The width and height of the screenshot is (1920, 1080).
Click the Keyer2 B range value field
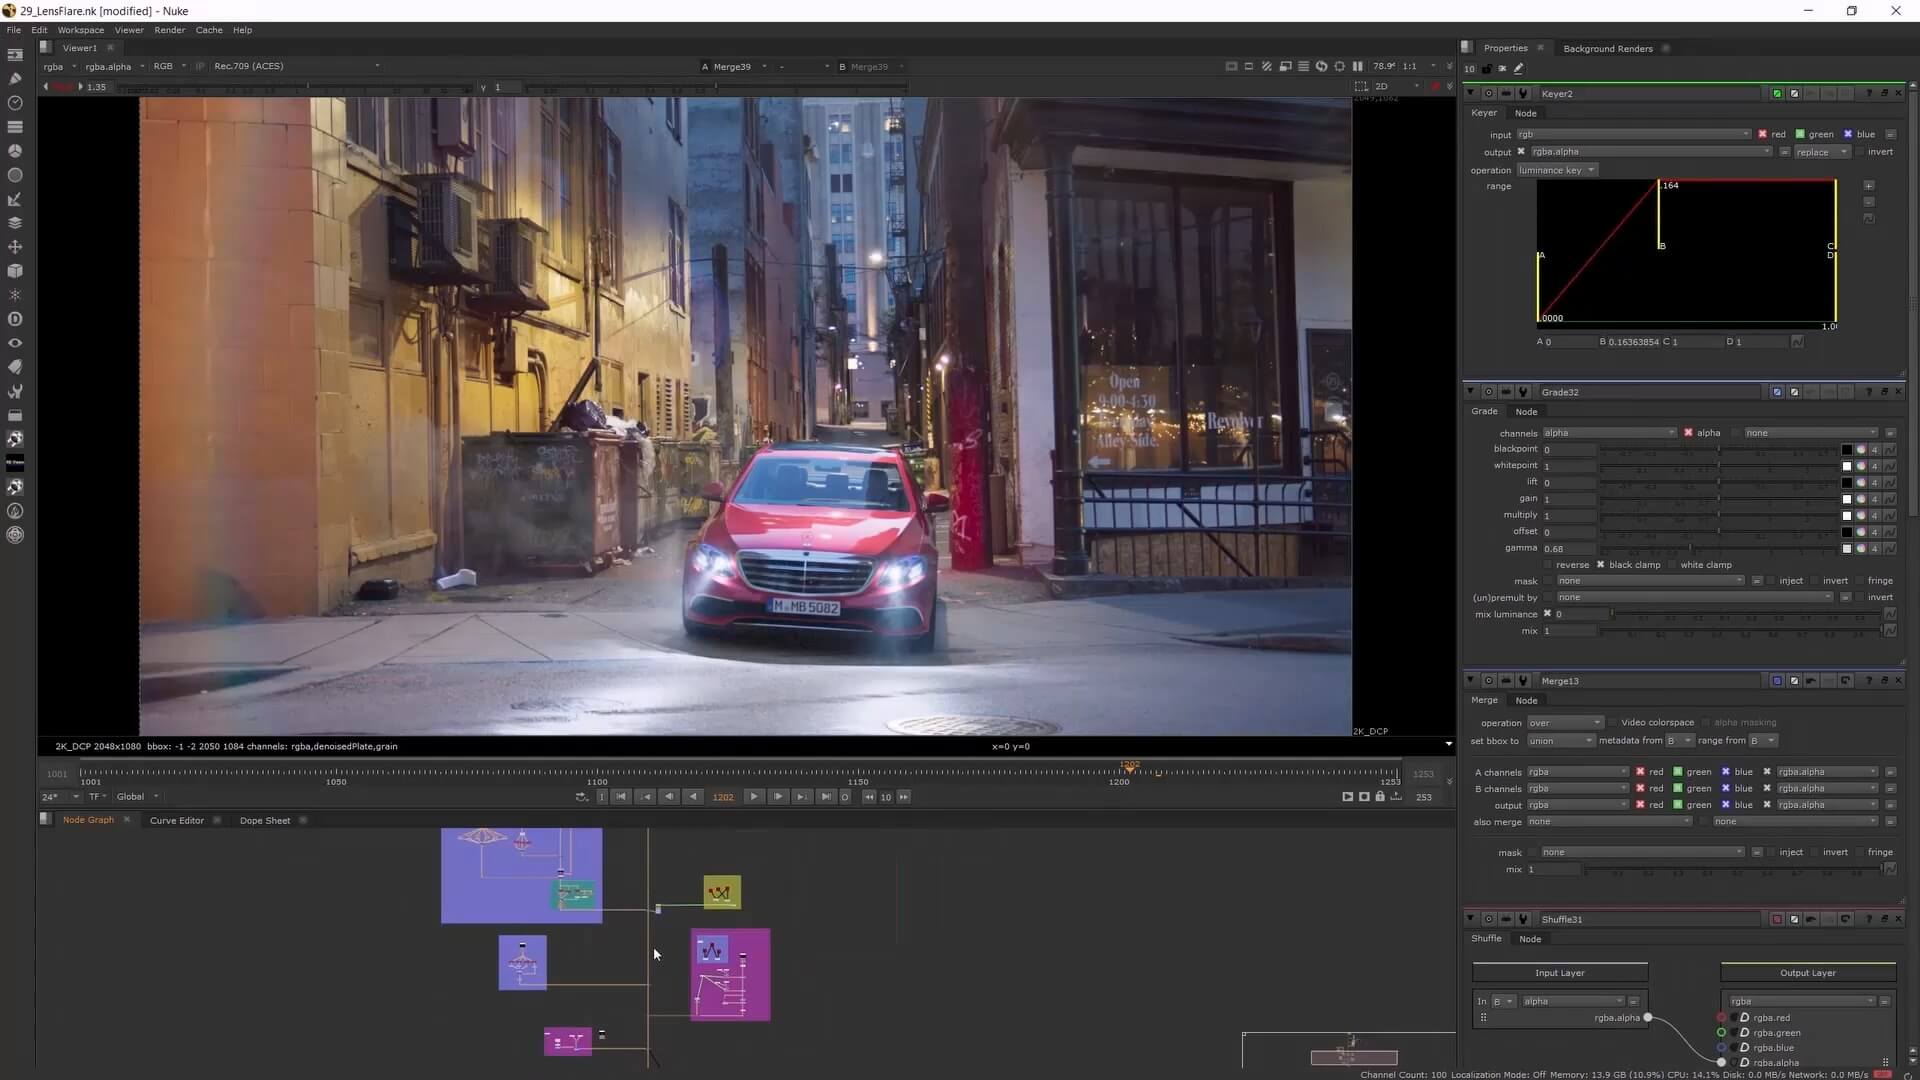(x=1633, y=342)
